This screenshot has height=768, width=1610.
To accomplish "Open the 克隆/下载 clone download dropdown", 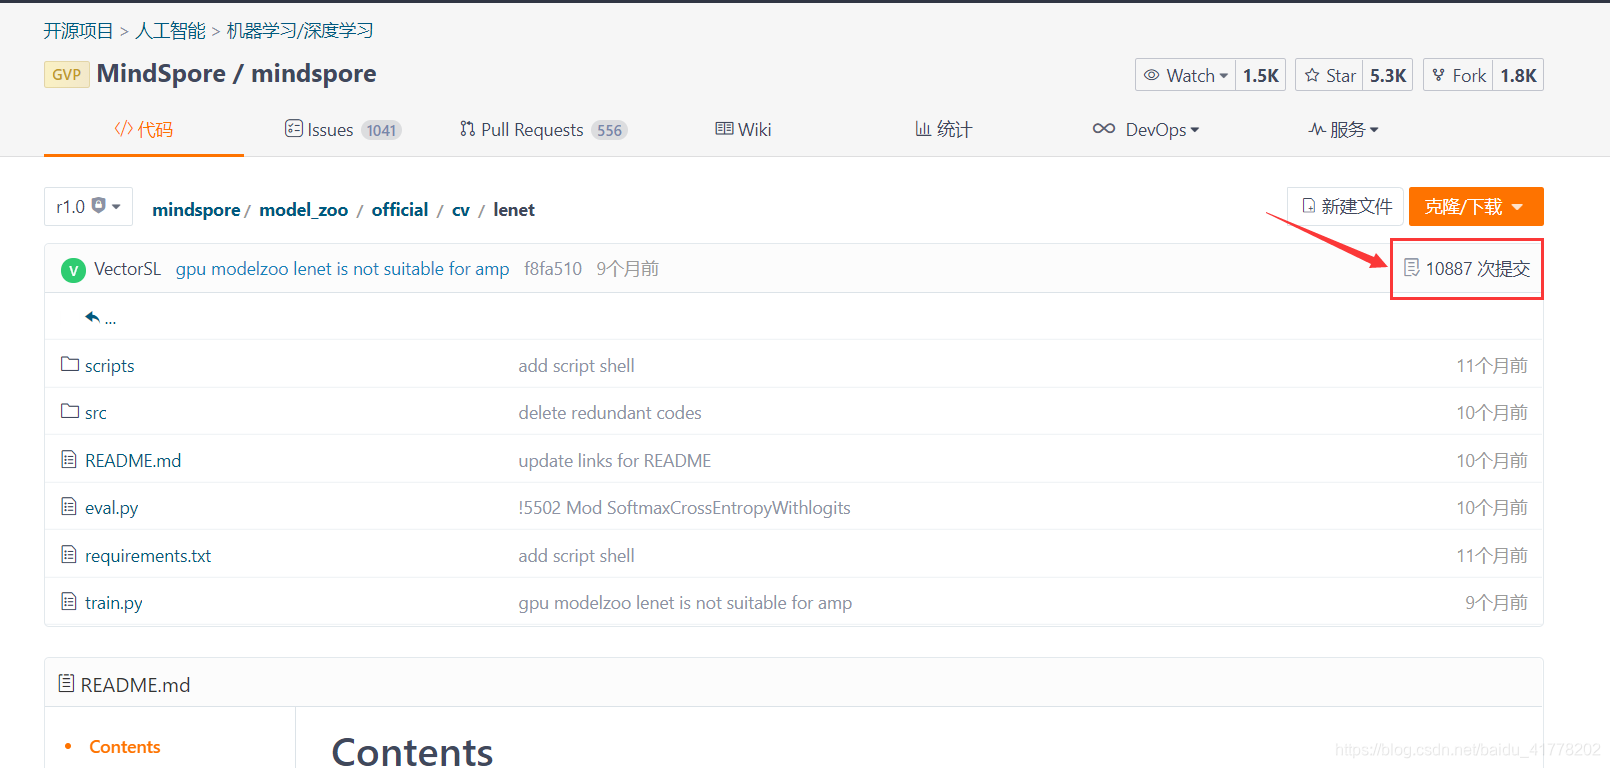I will point(1476,206).
